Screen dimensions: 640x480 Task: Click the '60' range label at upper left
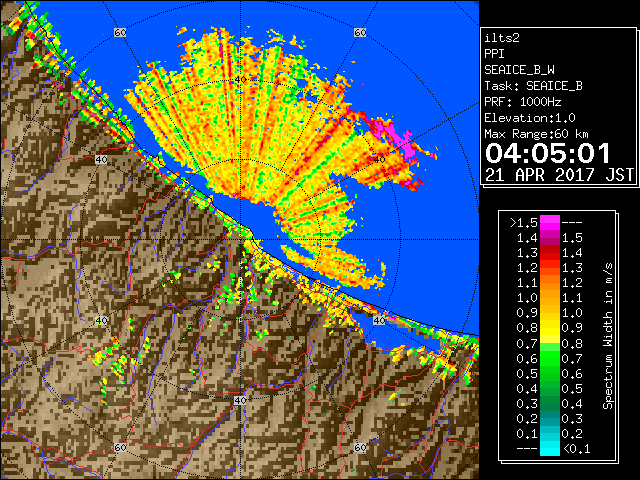[x=120, y=32]
